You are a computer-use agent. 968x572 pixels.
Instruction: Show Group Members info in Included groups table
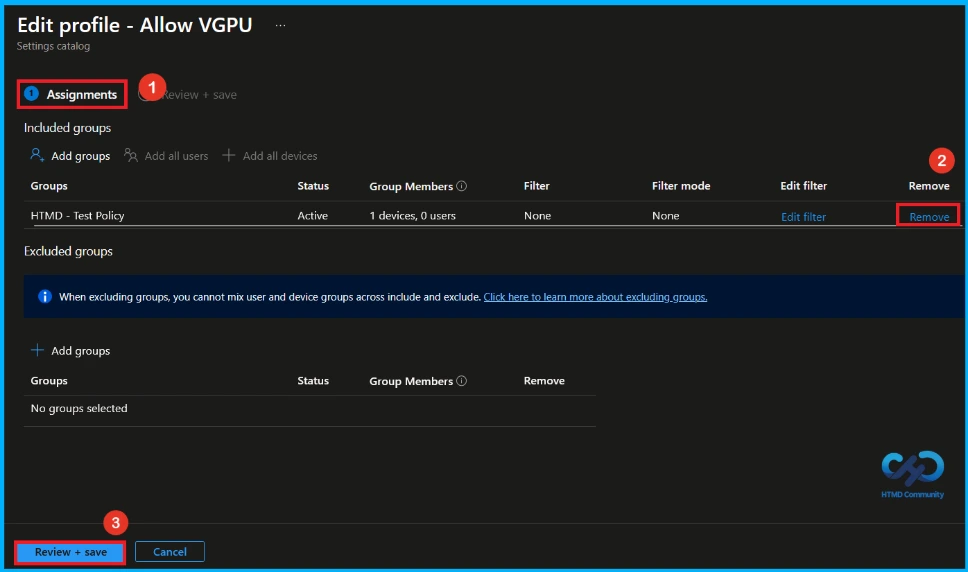pyautogui.click(x=462, y=186)
